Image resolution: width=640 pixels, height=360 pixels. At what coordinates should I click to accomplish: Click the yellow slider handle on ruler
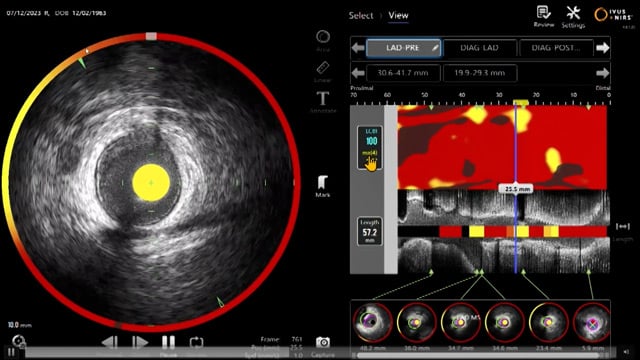[521, 103]
